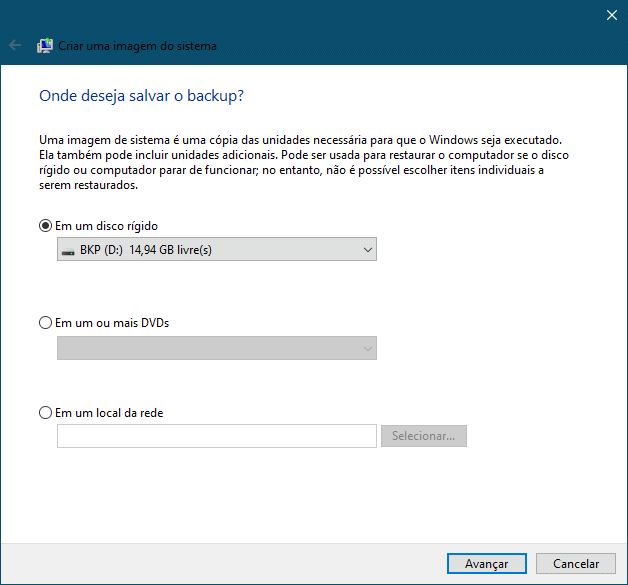Screen dimensions: 628x585
Task: Click the "Avançar" button to continue
Action: pyautogui.click(x=486, y=564)
